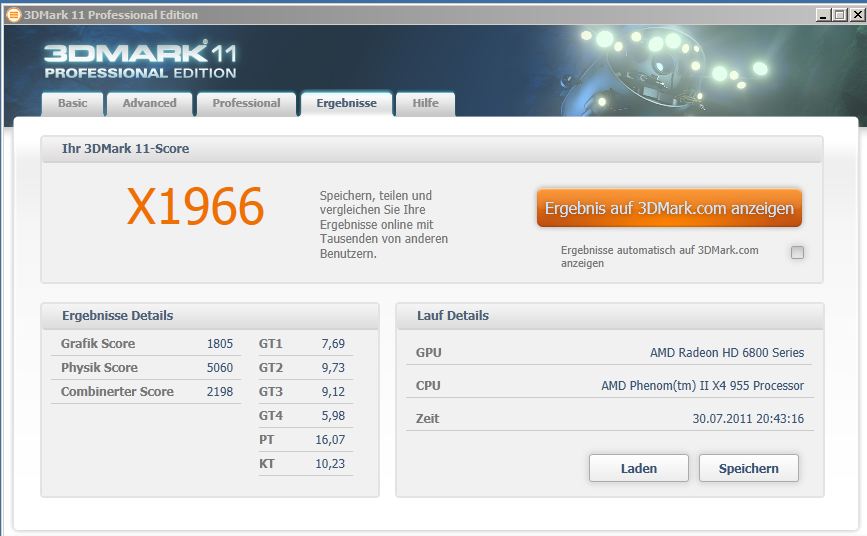Screen dimensions: 867x536
Task: Close the 3DMark 11 window
Action: point(857,15)
